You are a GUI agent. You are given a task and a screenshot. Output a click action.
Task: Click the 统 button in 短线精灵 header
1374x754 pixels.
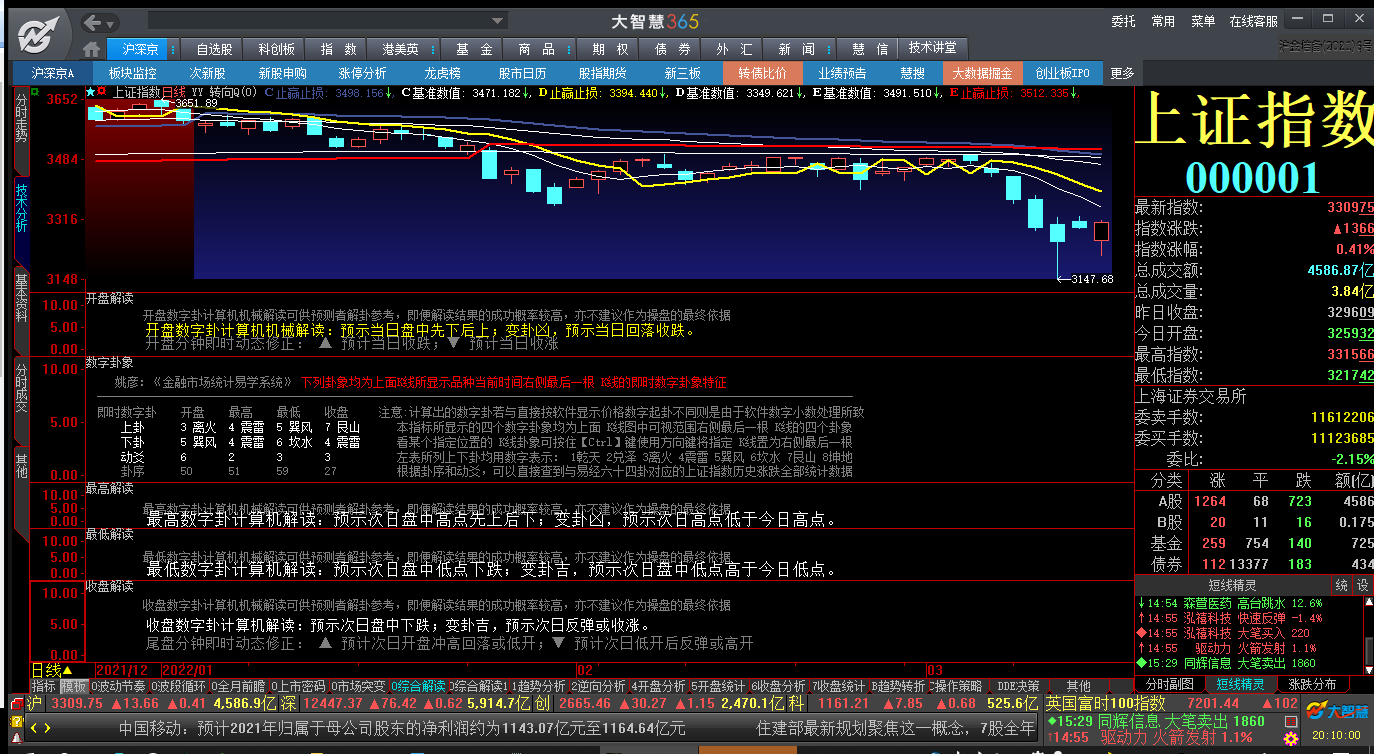pos(1342,585)
